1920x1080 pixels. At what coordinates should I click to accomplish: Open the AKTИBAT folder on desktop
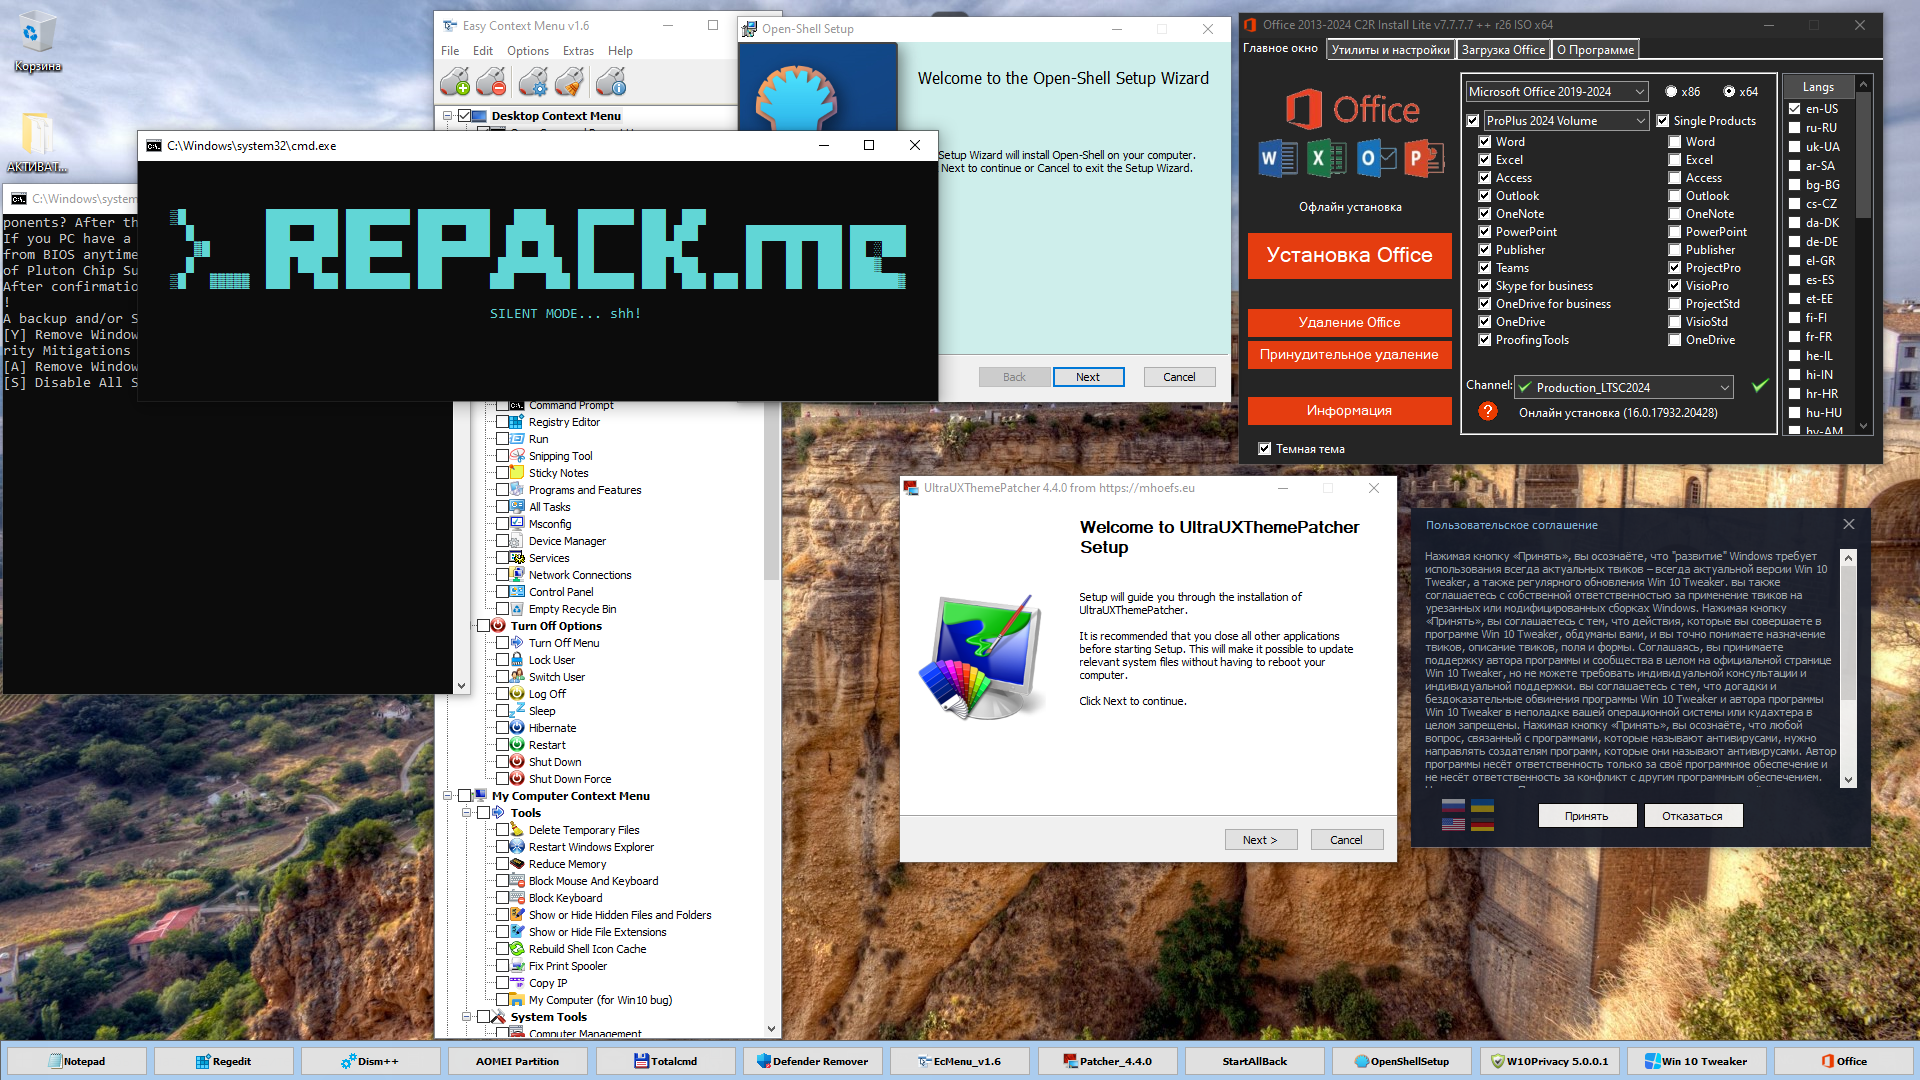pos(37,142)
